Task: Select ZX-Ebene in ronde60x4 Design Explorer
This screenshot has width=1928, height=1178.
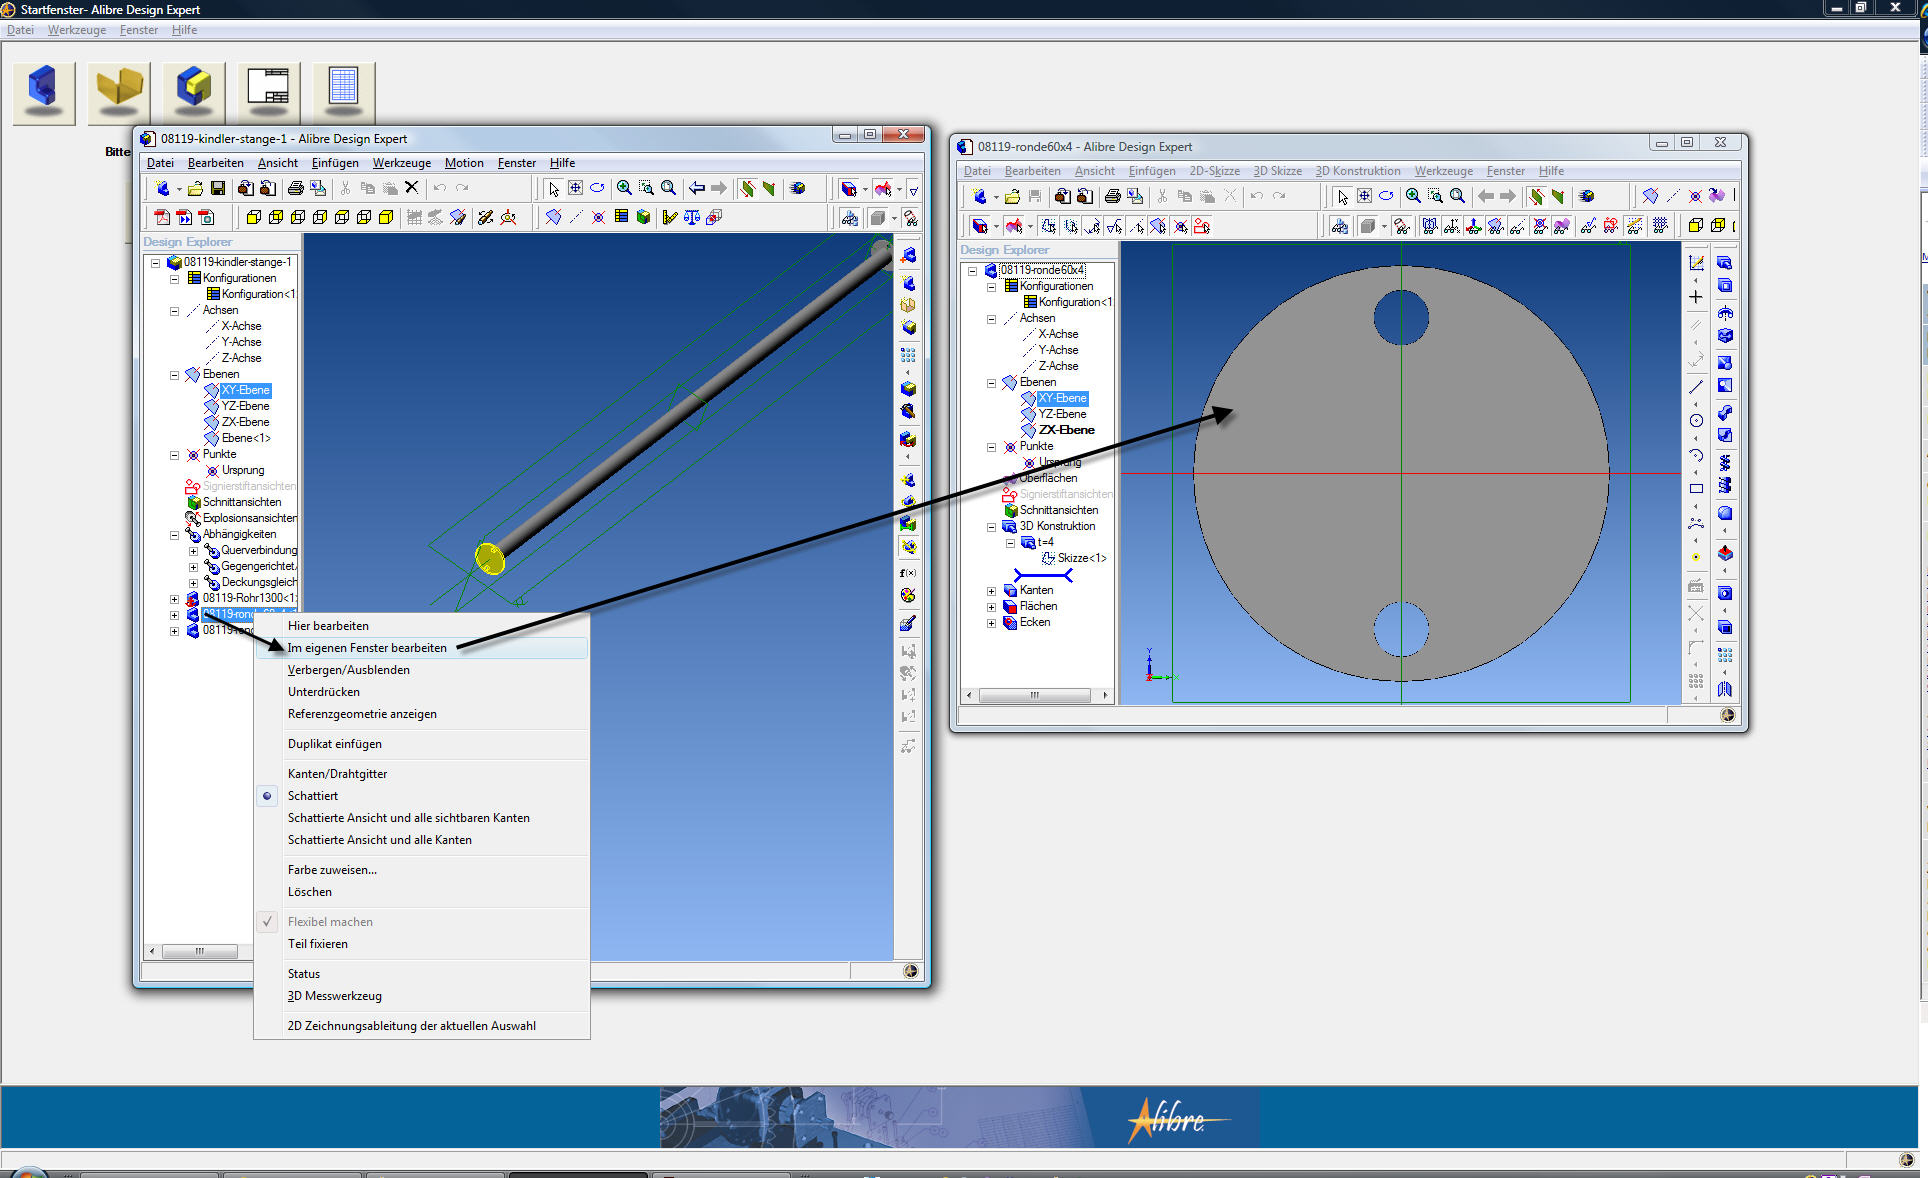Action: tap(1066, 430)
